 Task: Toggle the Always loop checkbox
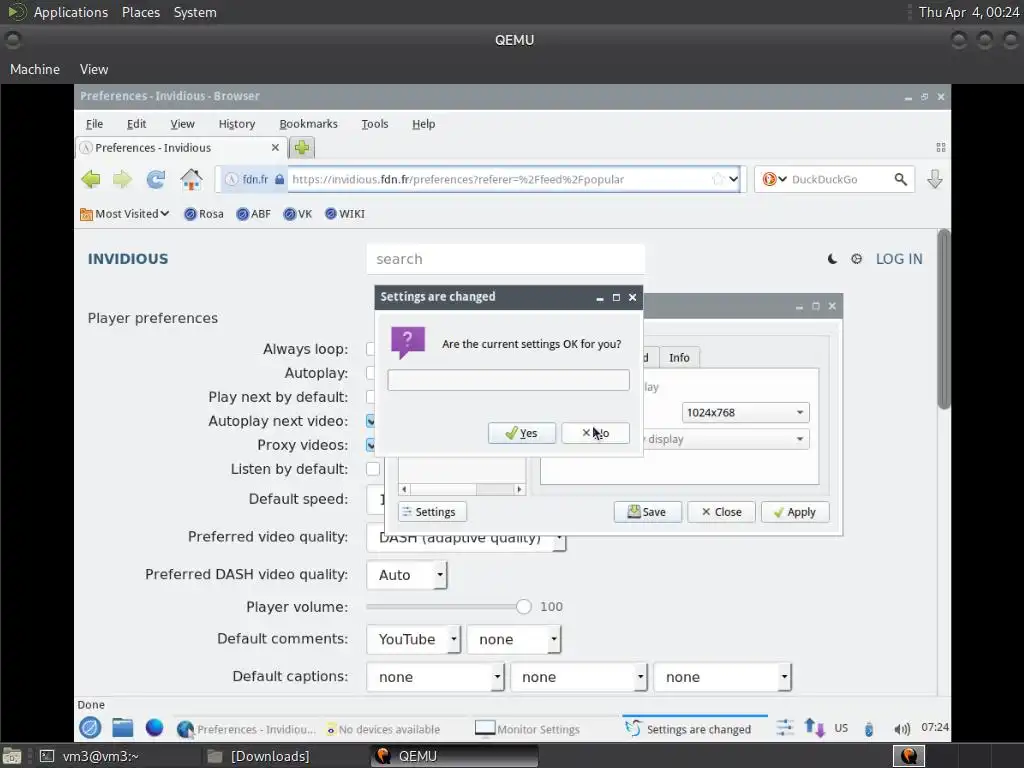click(370, 349)
